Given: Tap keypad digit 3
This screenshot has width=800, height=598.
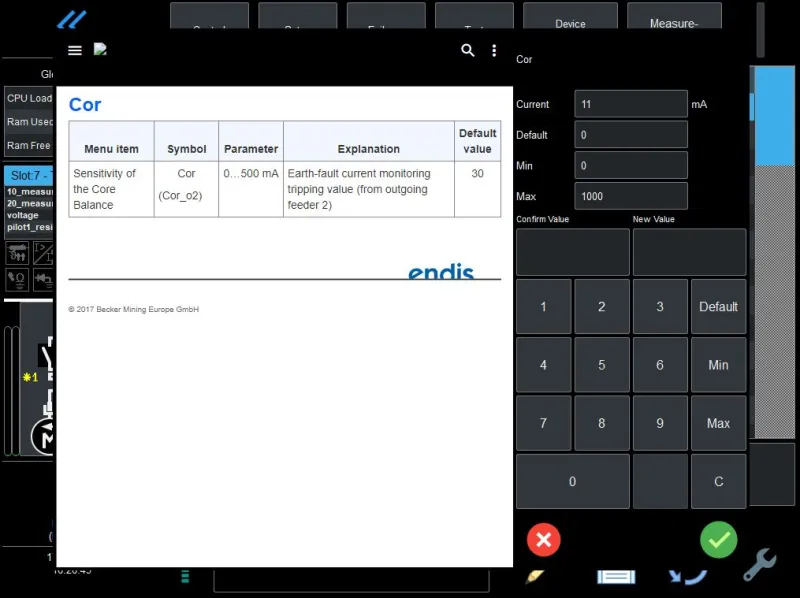Looking at the screenshot, I should point(660,307).
